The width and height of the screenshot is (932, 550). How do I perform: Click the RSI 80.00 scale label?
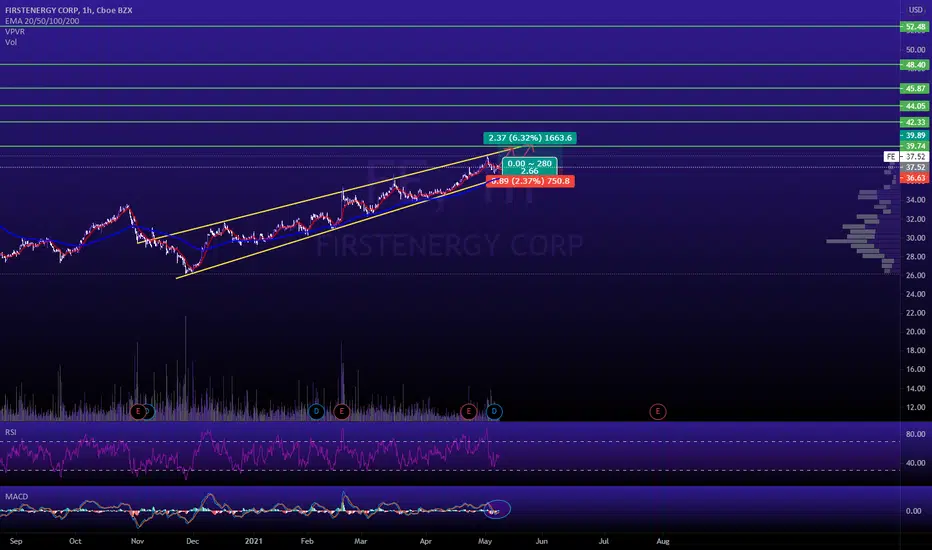tap(915, 434)
